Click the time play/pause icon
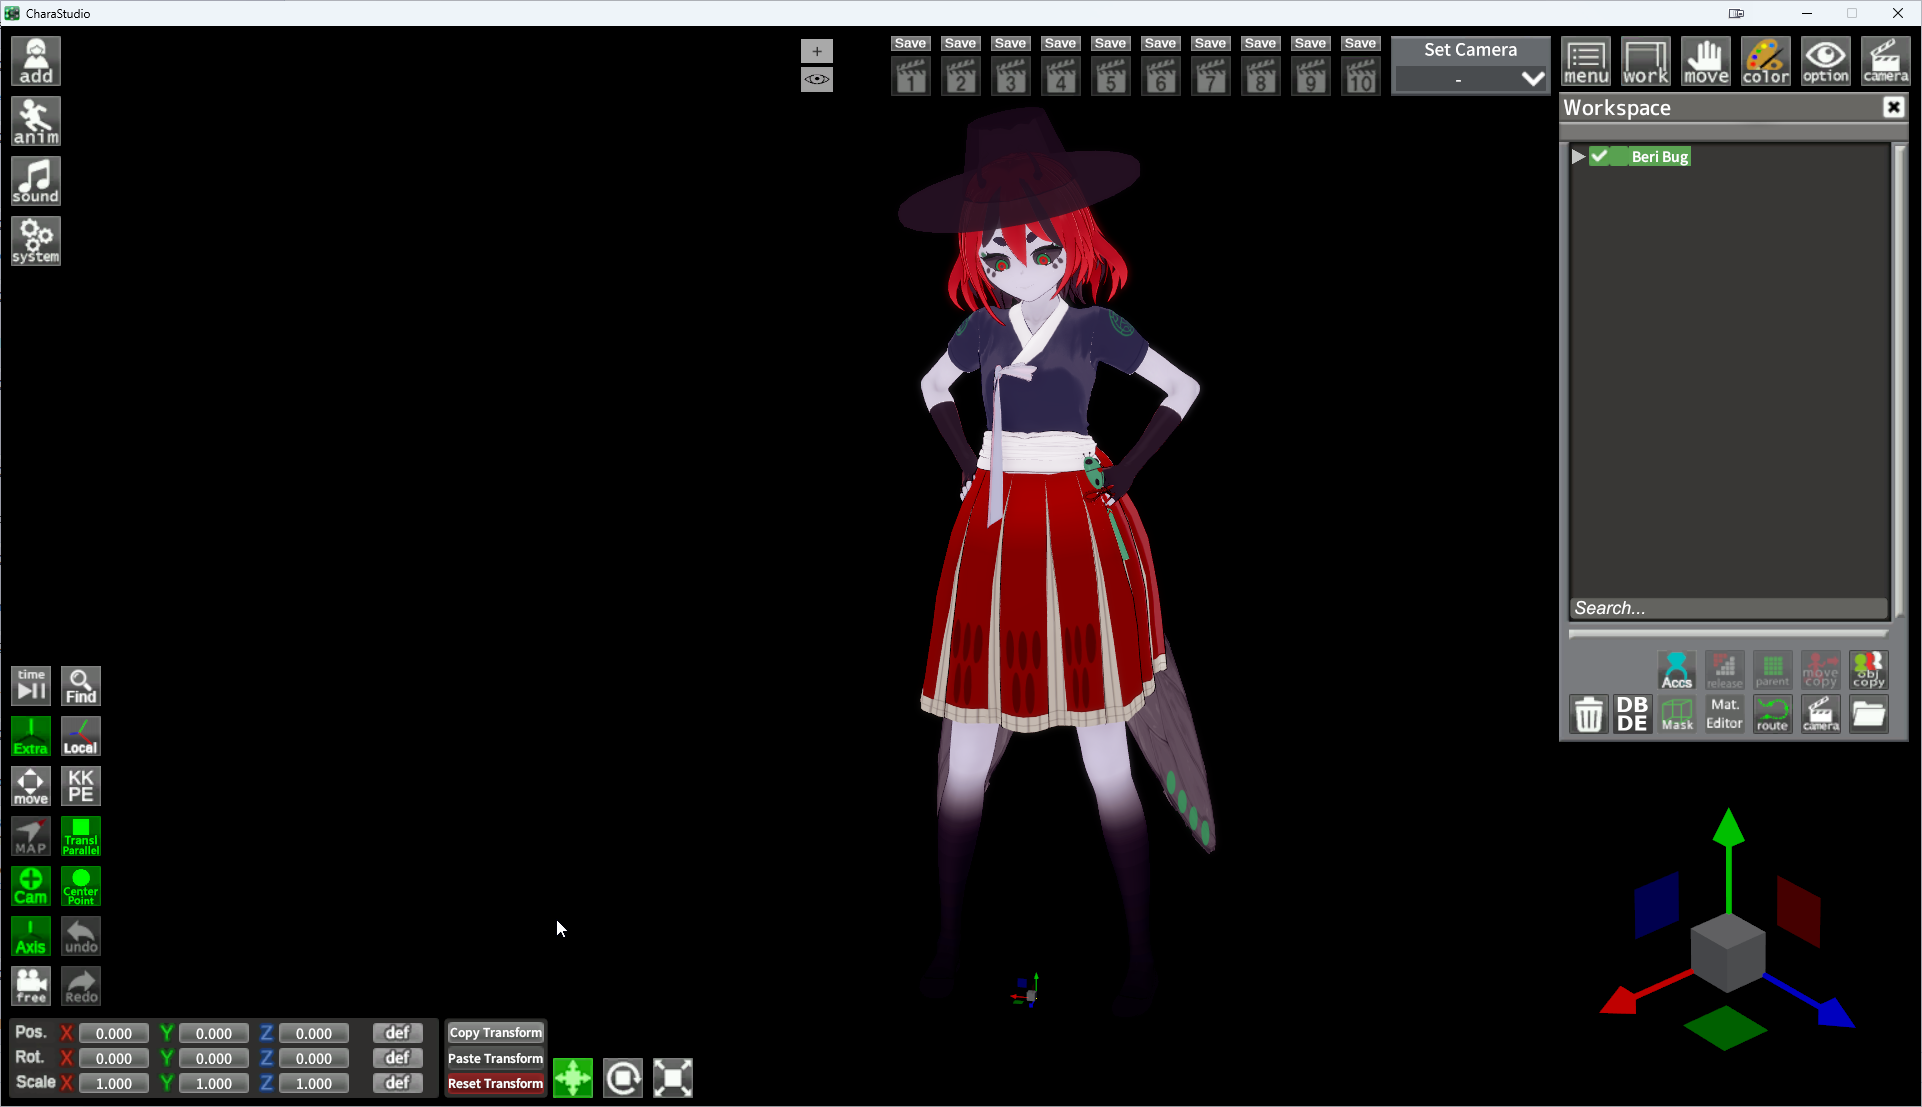This screenshot has width=1922, height=1107. [31, 686]
